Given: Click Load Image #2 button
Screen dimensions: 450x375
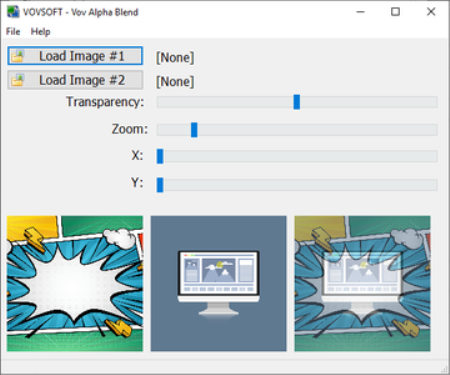Looking at the screenshot, I should 75,80.
